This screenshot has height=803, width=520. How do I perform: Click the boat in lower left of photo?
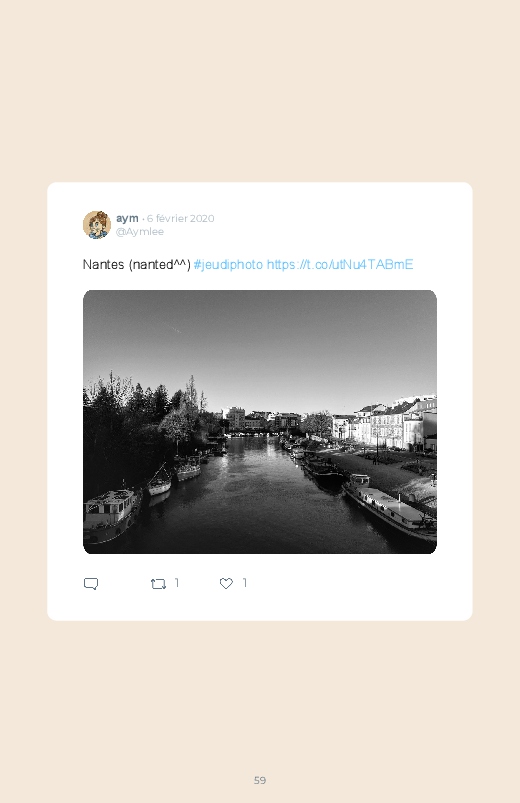click(x=112, y=514)
